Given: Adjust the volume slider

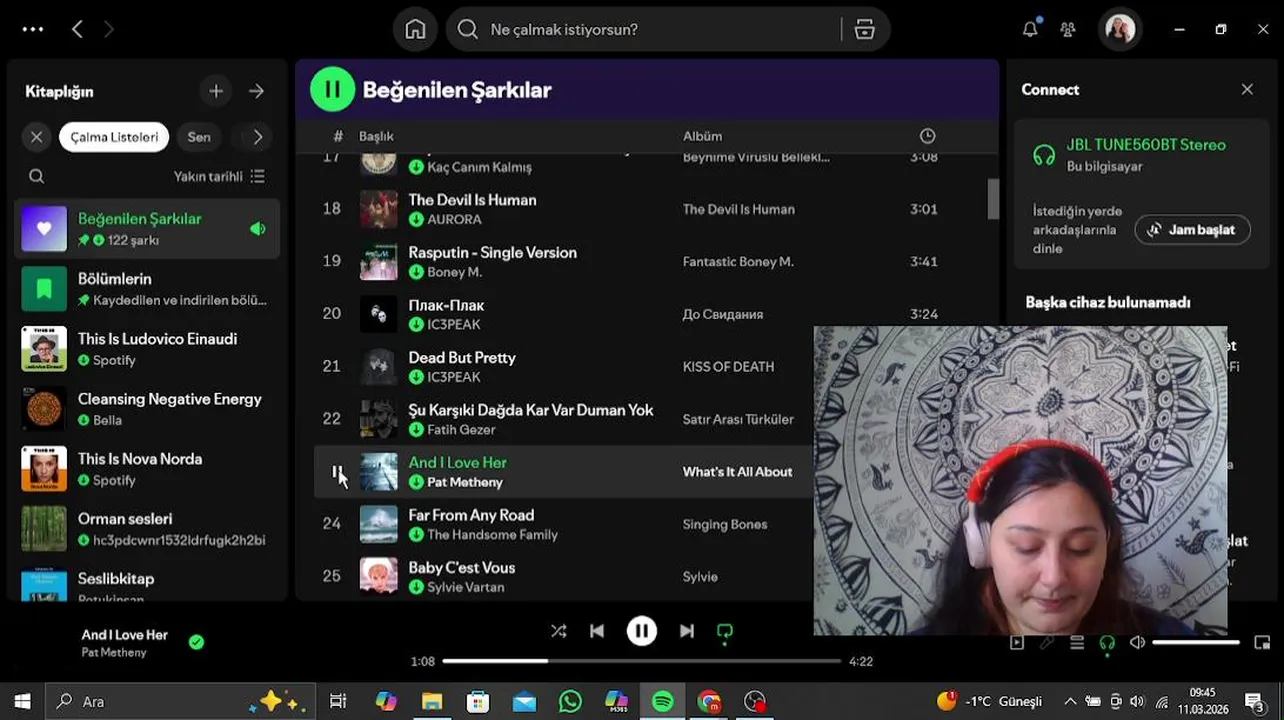Looking at the screenshot, I should point(1196,642).
